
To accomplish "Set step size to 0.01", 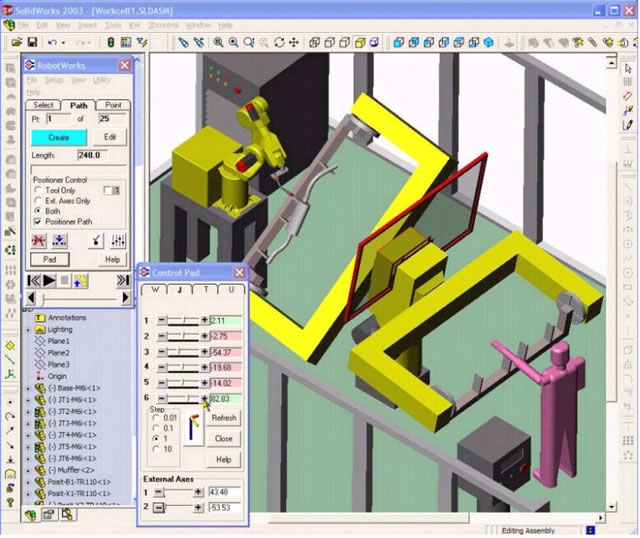I will click(156, 418).
